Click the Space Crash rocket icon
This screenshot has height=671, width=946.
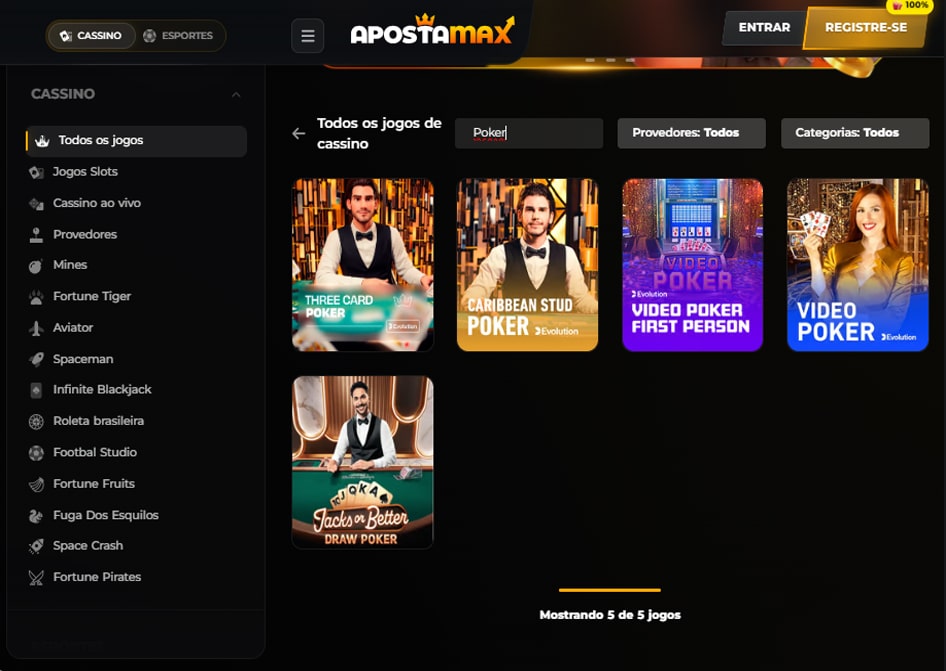[x=36, y=546]
